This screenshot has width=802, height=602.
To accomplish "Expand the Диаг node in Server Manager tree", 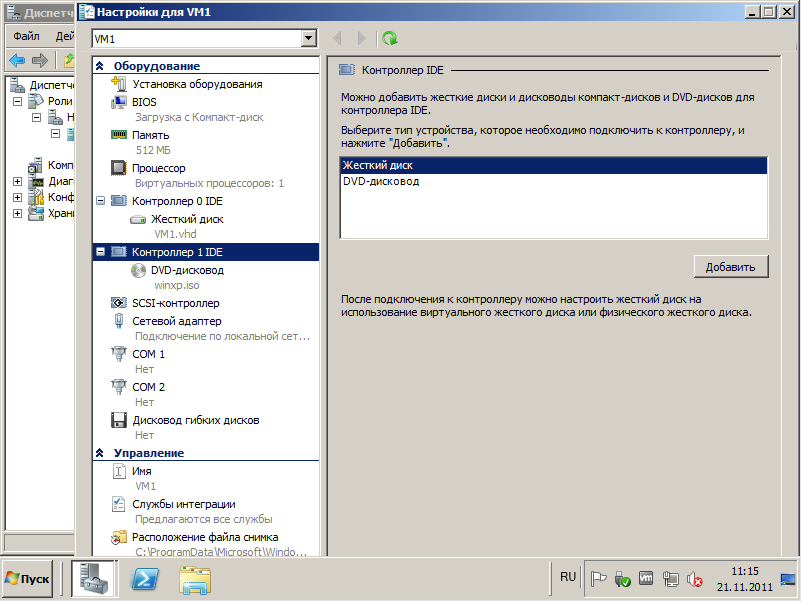I will pyautogui.click(x=17, y=182).
